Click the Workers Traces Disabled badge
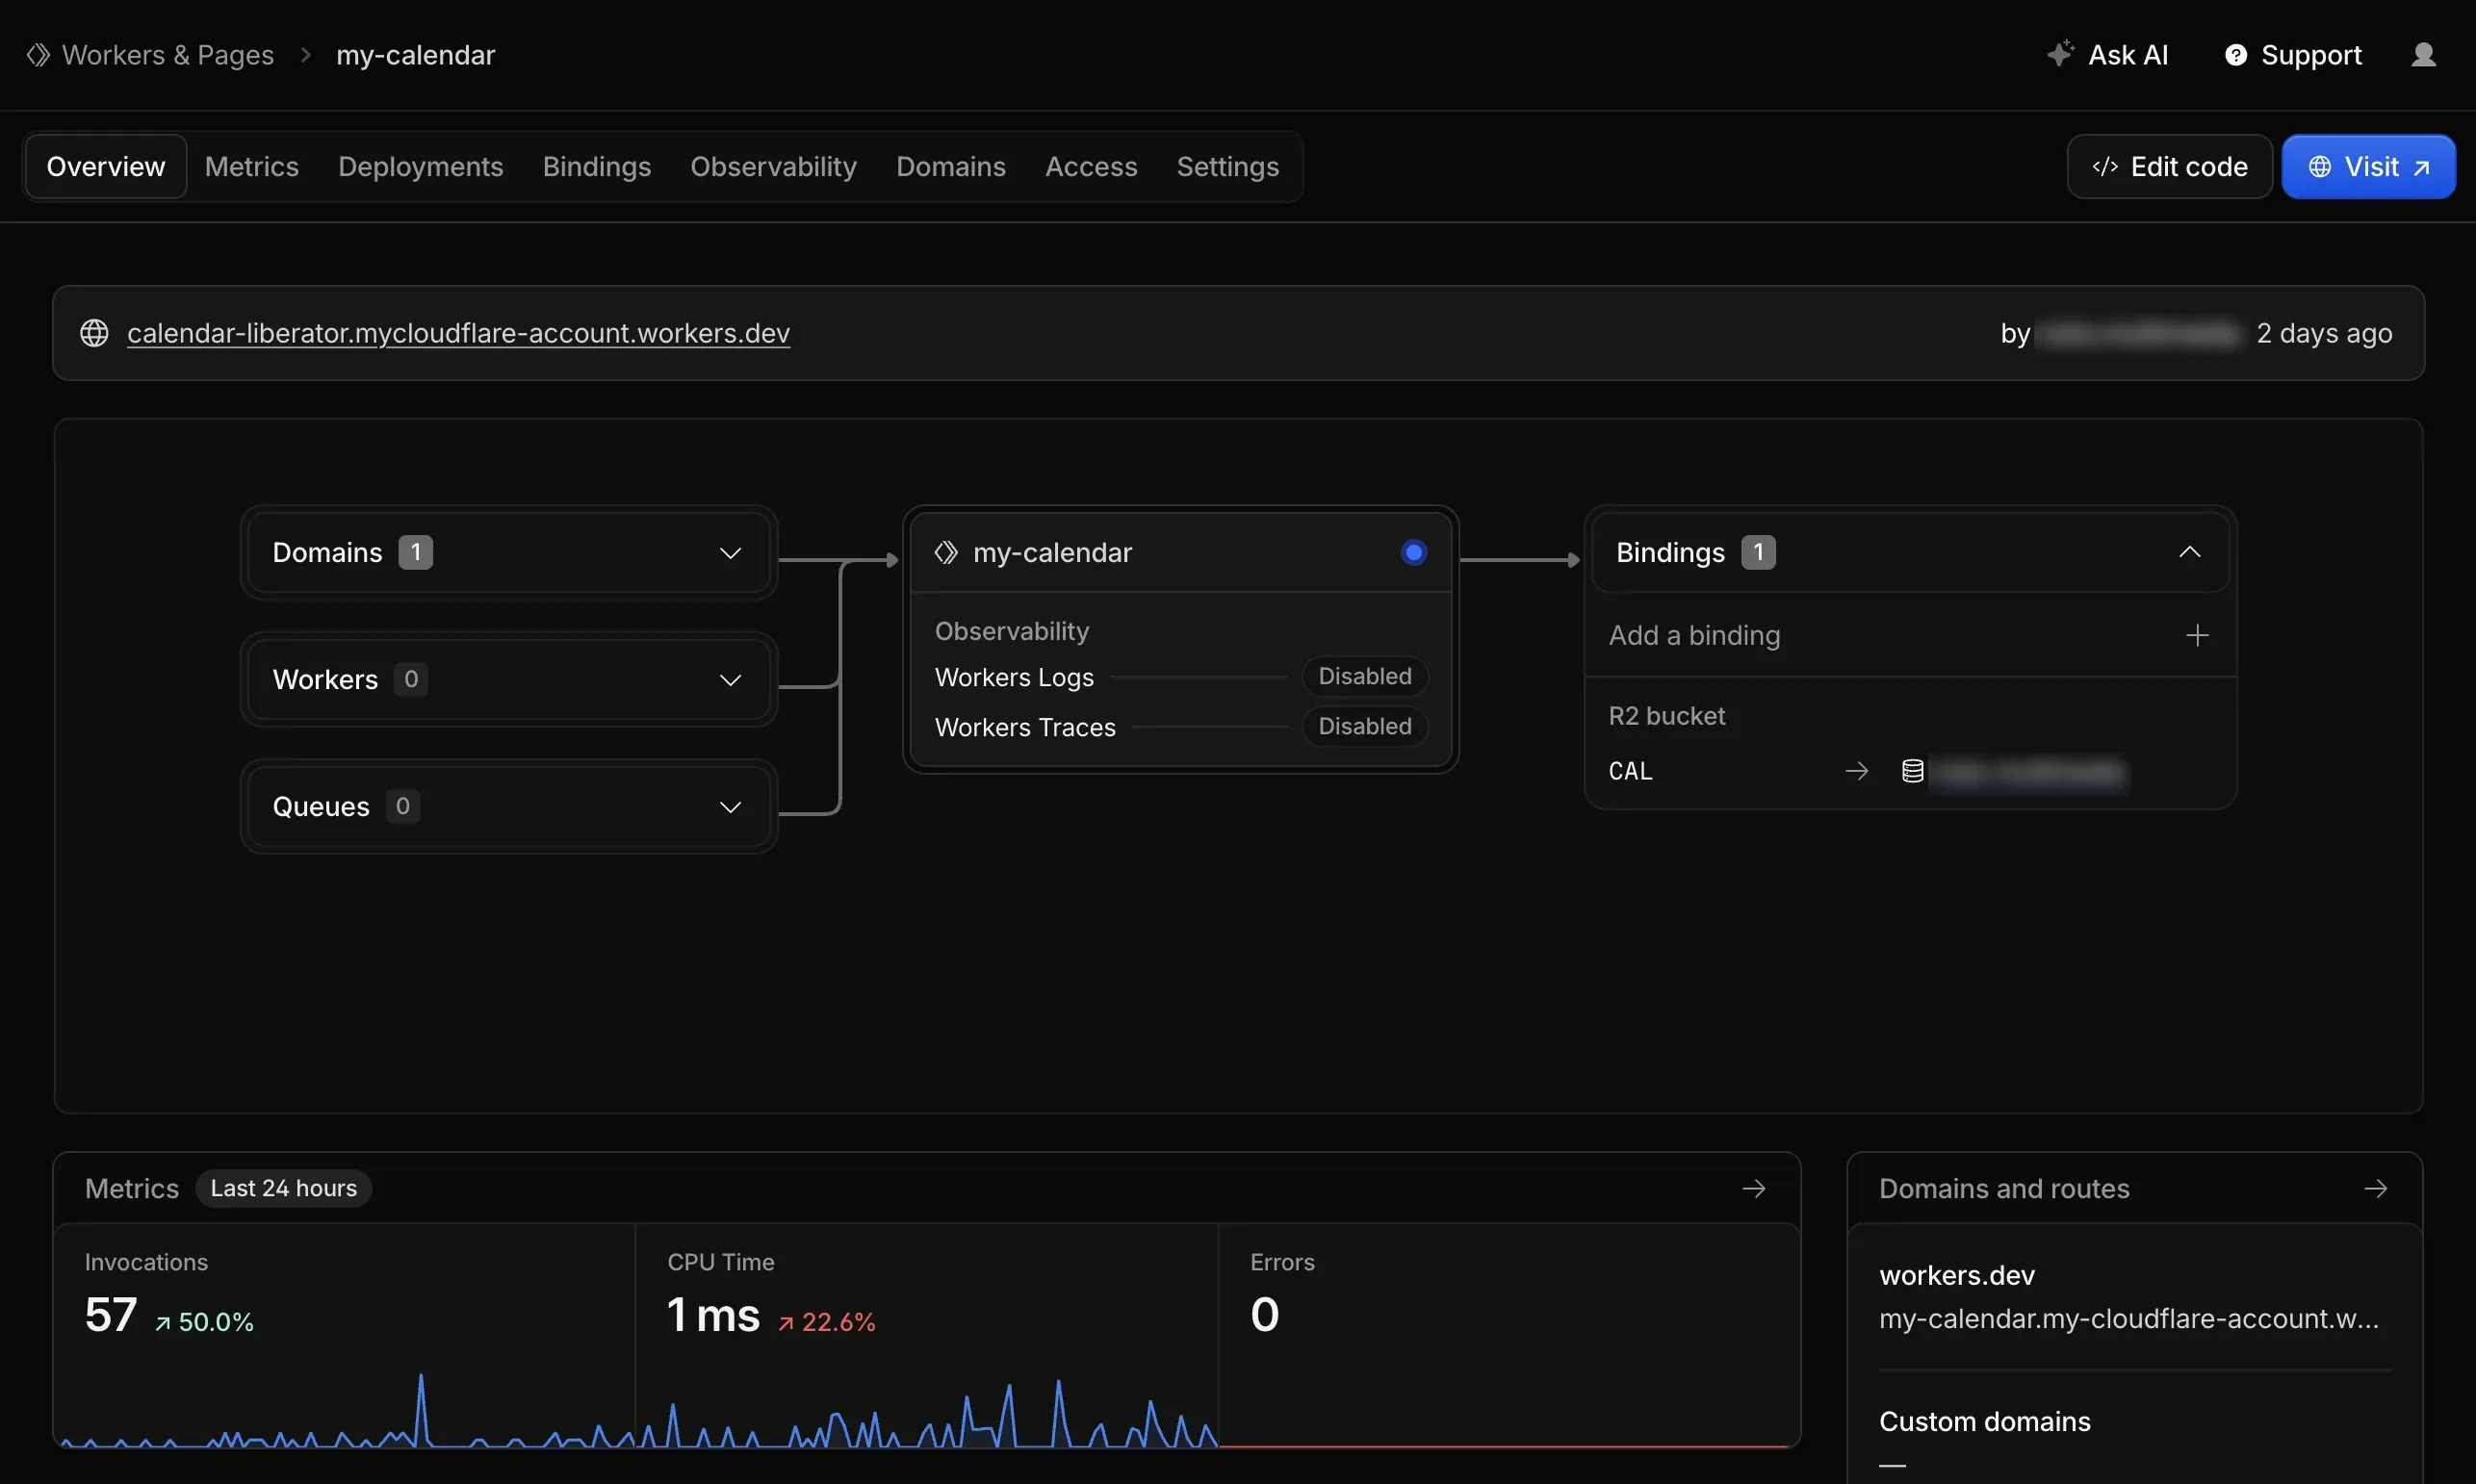This screenshot has width=2476, height=1484. click(x=1365, y=726)
